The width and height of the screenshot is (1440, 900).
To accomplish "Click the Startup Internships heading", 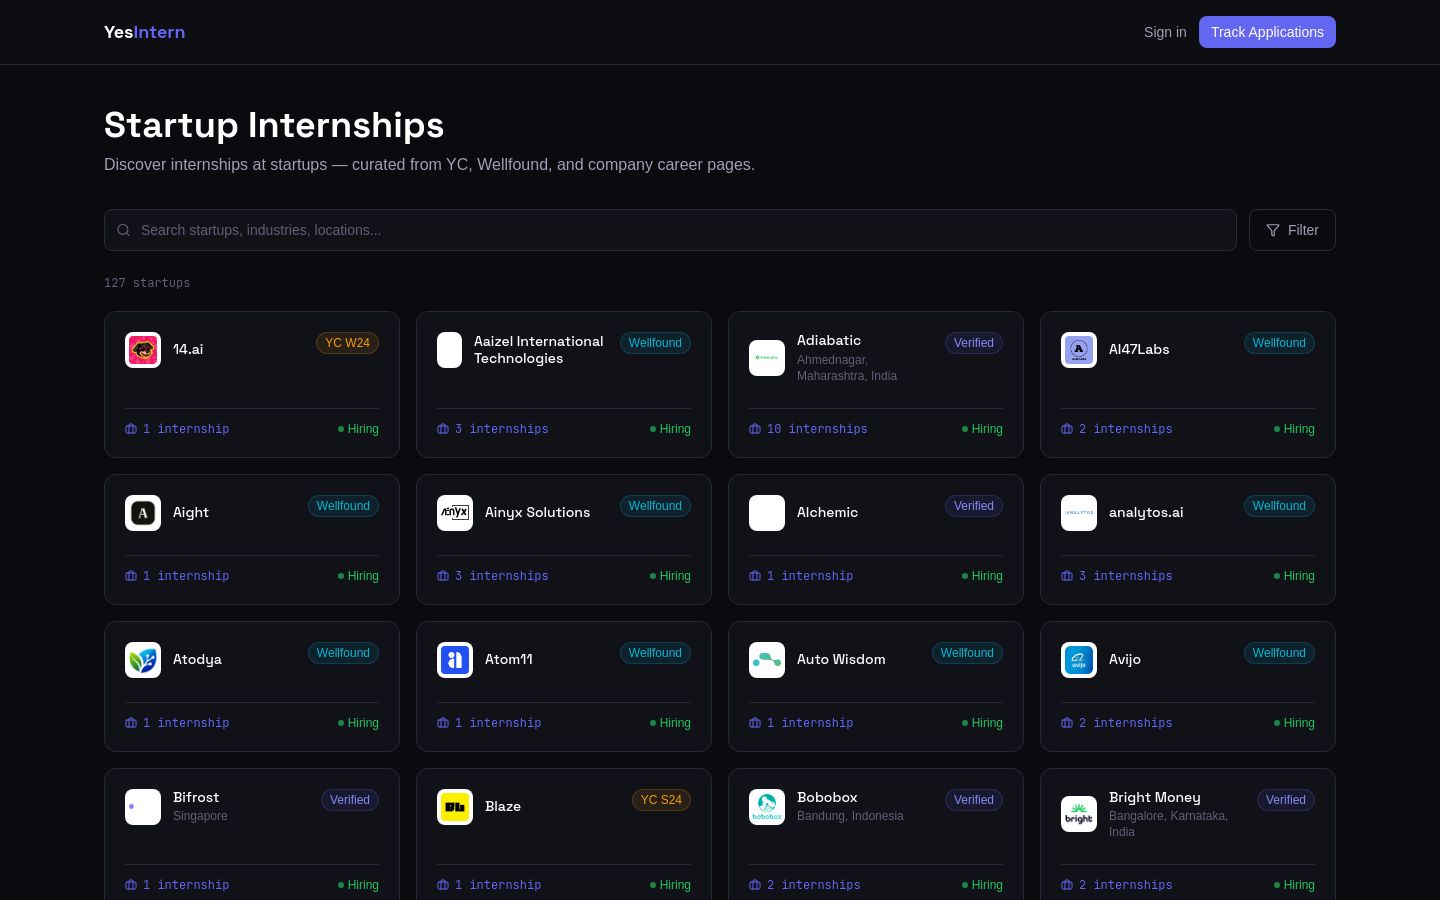I will 274,125.
